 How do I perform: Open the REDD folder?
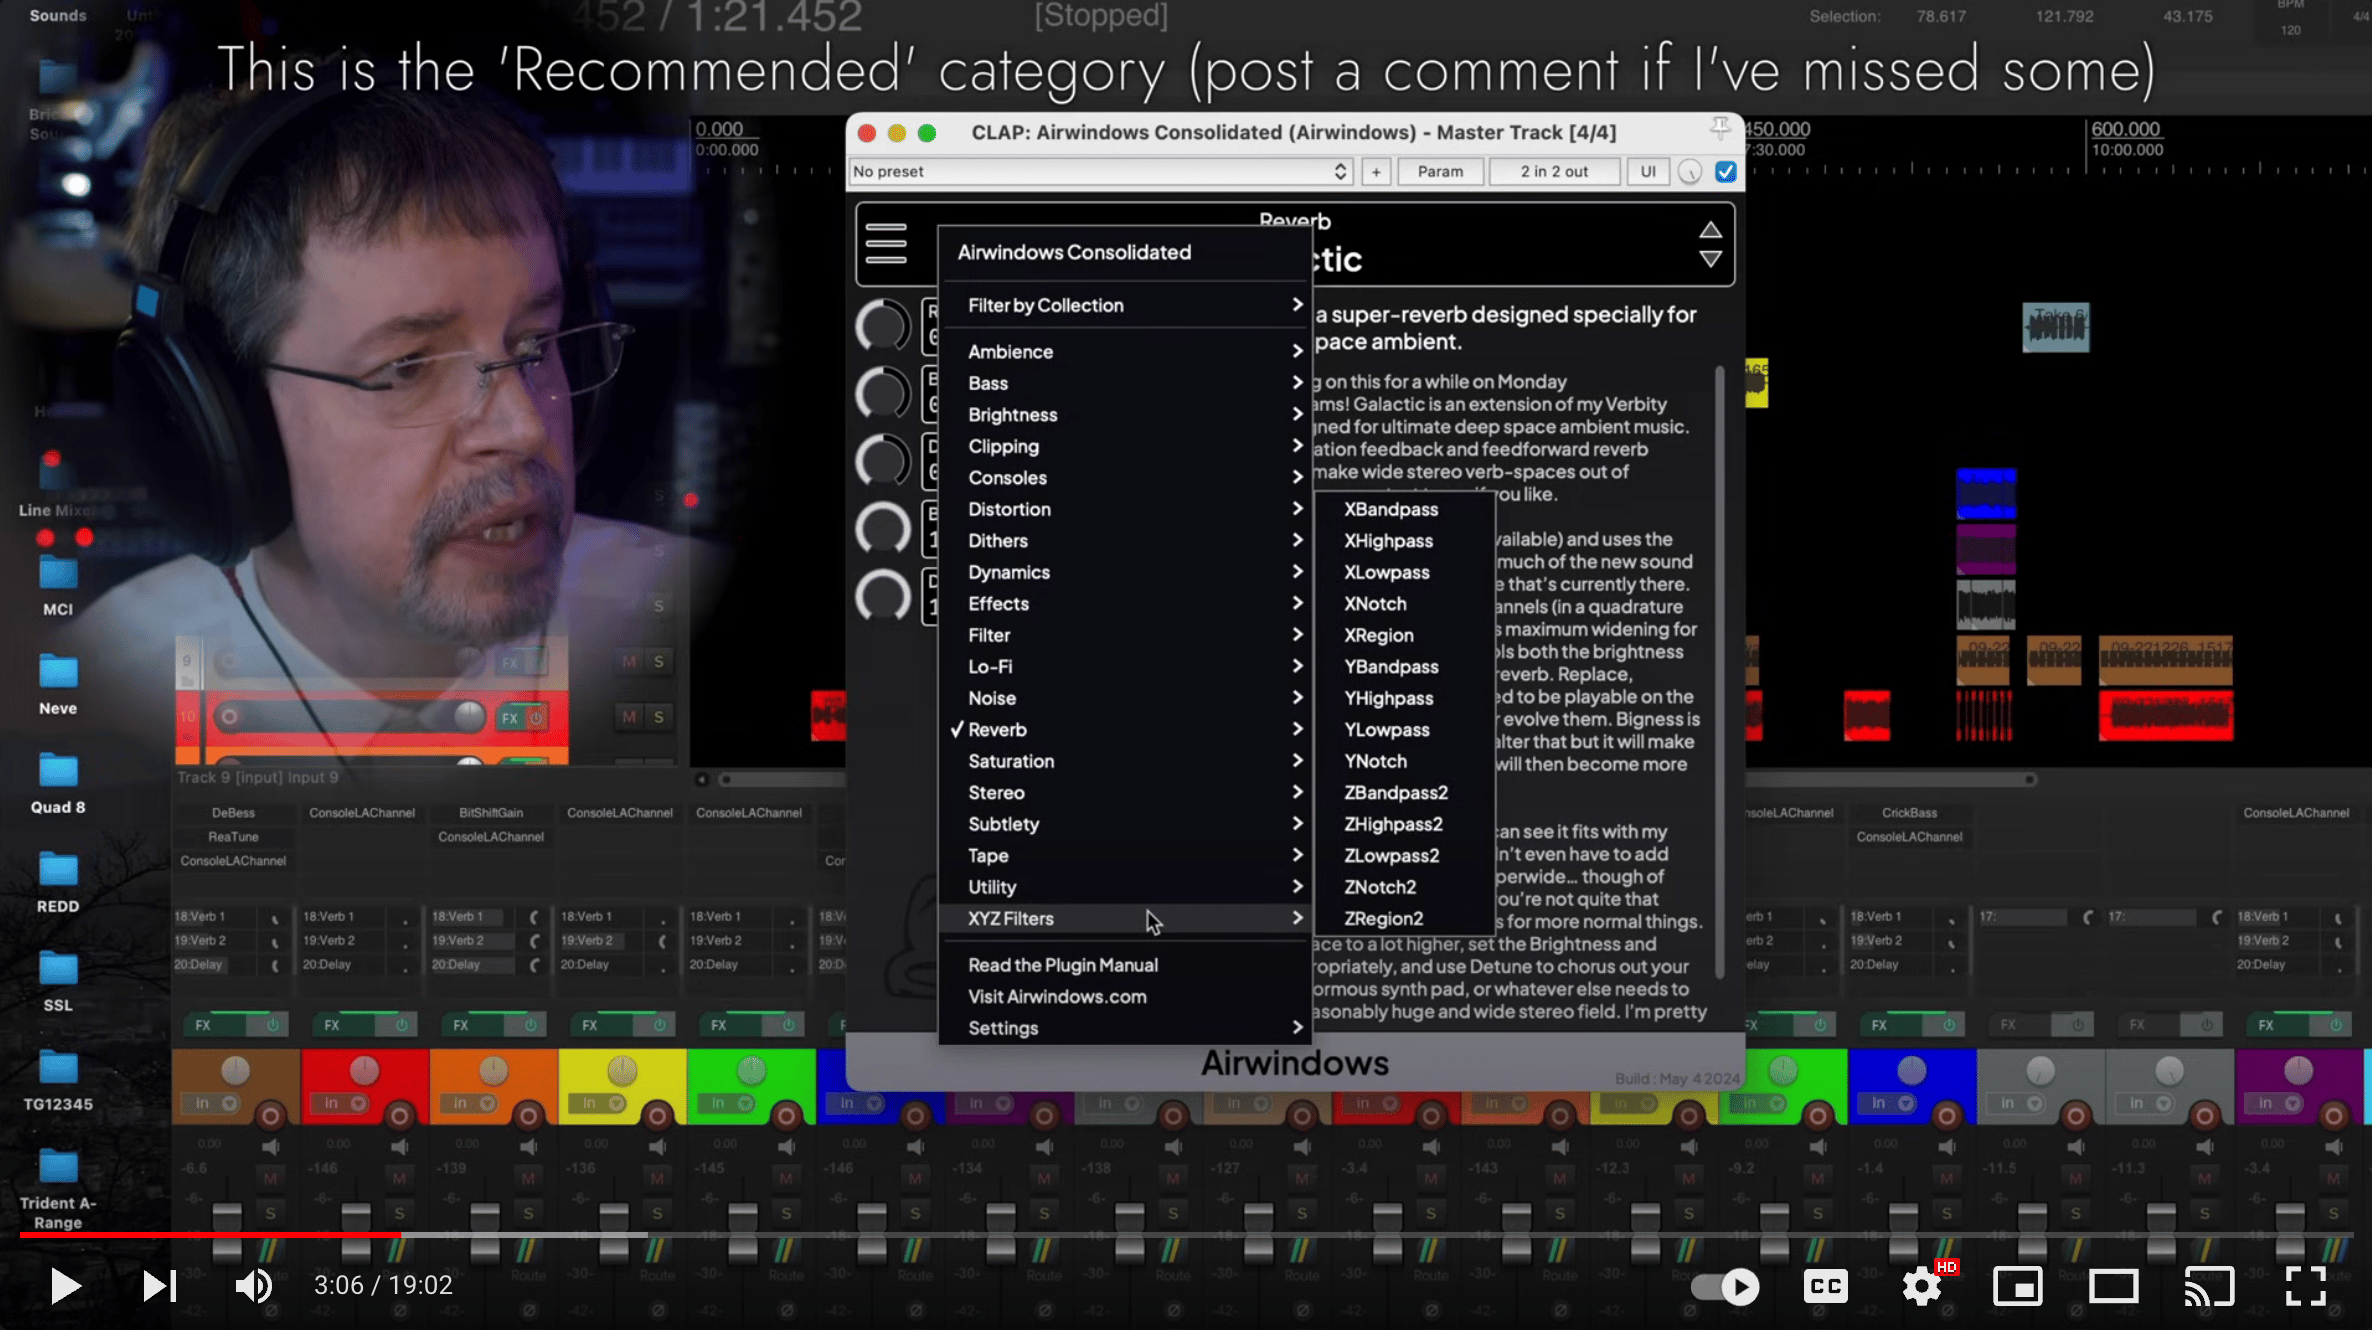[x=58, y=883]
